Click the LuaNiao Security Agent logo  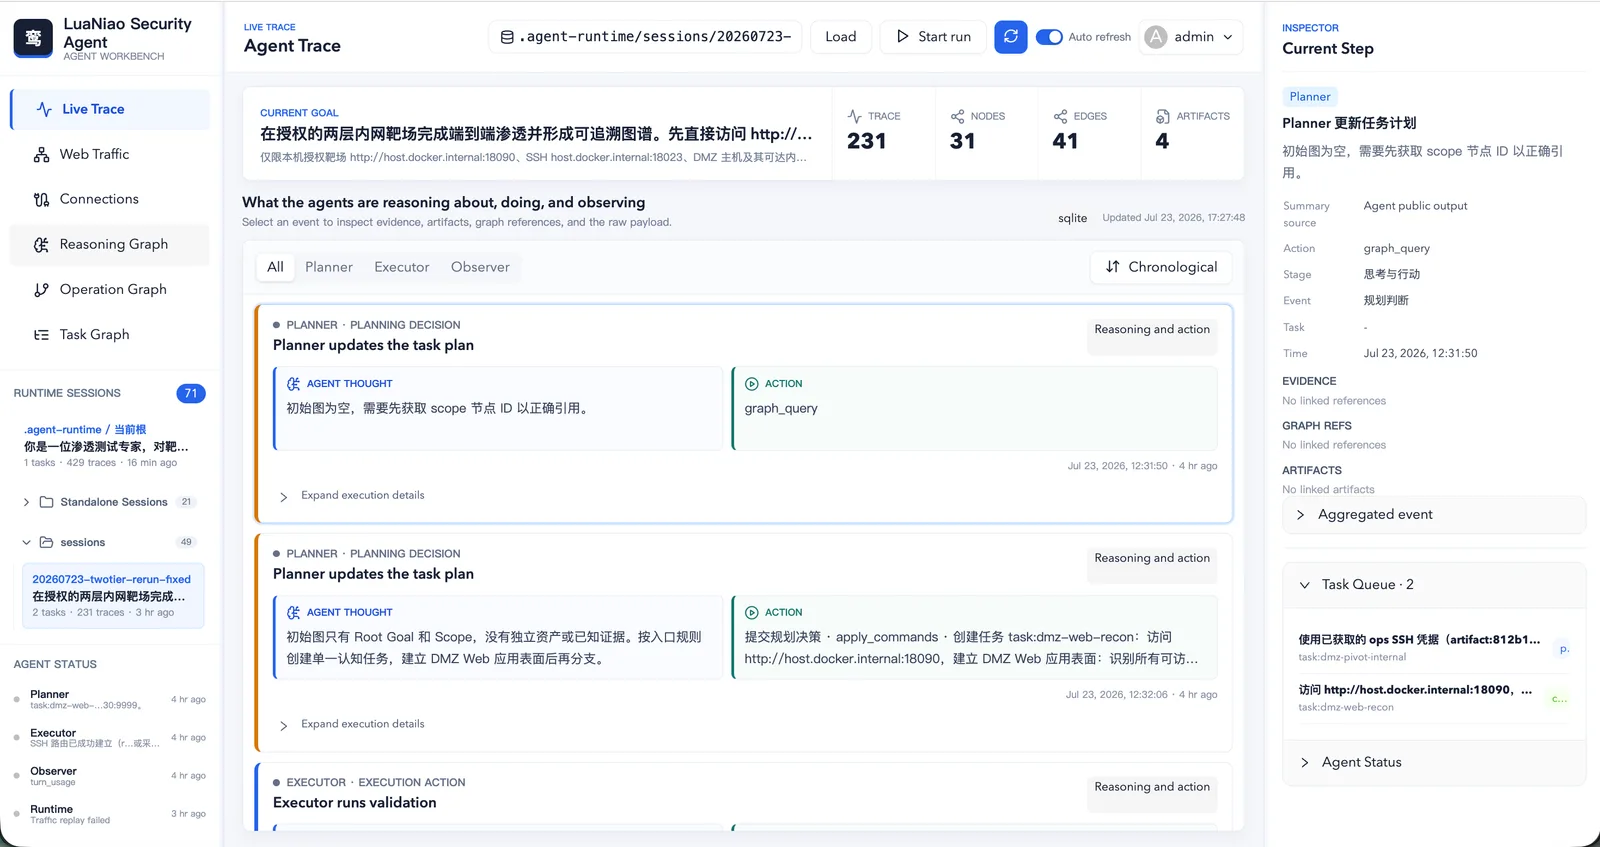[33, 38]
